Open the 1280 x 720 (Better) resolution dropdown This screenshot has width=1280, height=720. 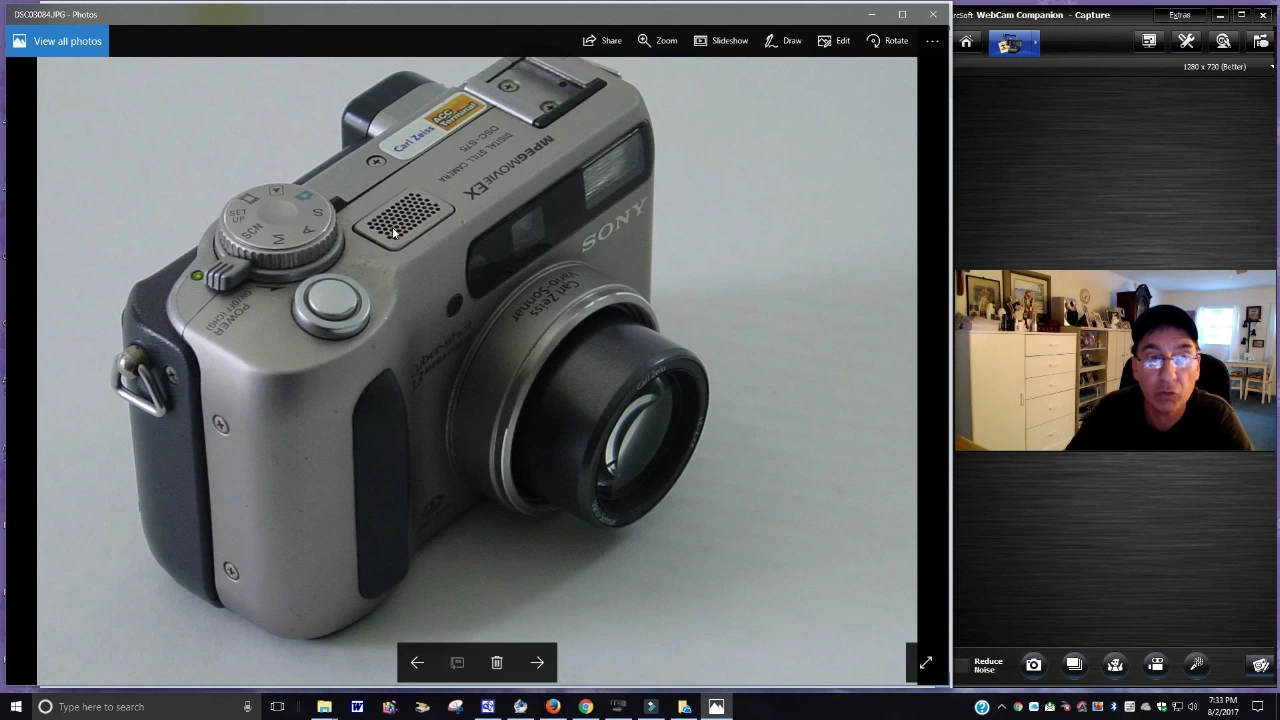pos(1228,67)
